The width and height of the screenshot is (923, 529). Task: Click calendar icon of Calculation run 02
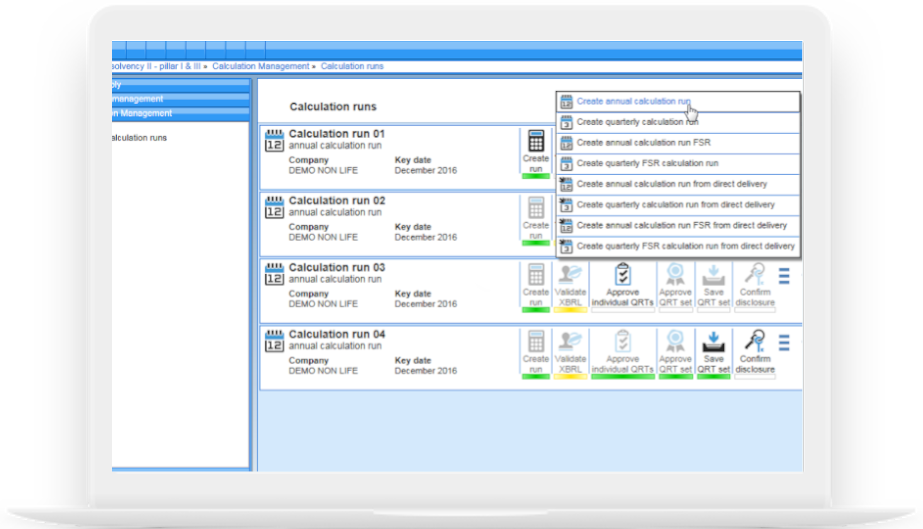(x=273, y=207)
